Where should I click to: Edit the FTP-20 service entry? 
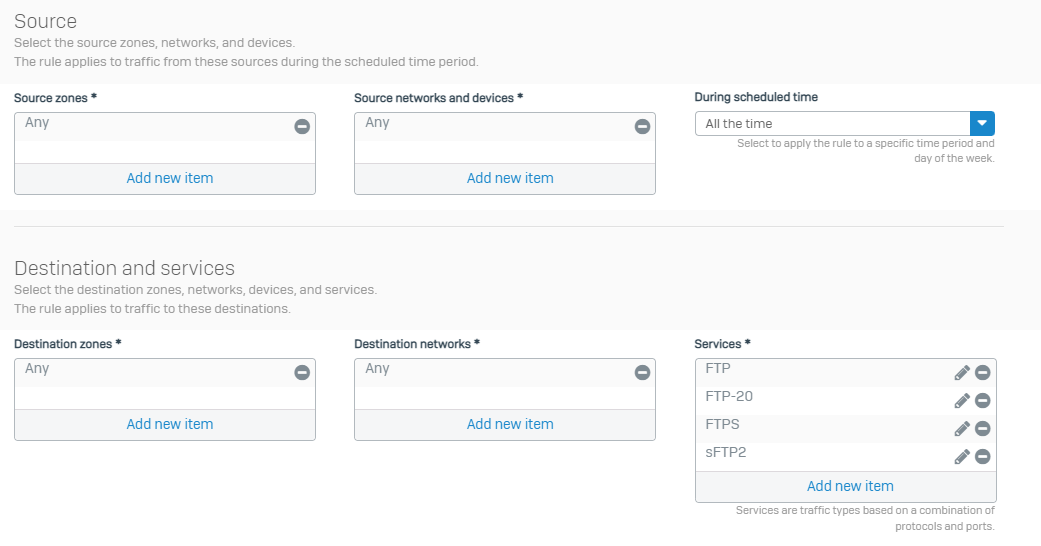(x=962, y=401)
